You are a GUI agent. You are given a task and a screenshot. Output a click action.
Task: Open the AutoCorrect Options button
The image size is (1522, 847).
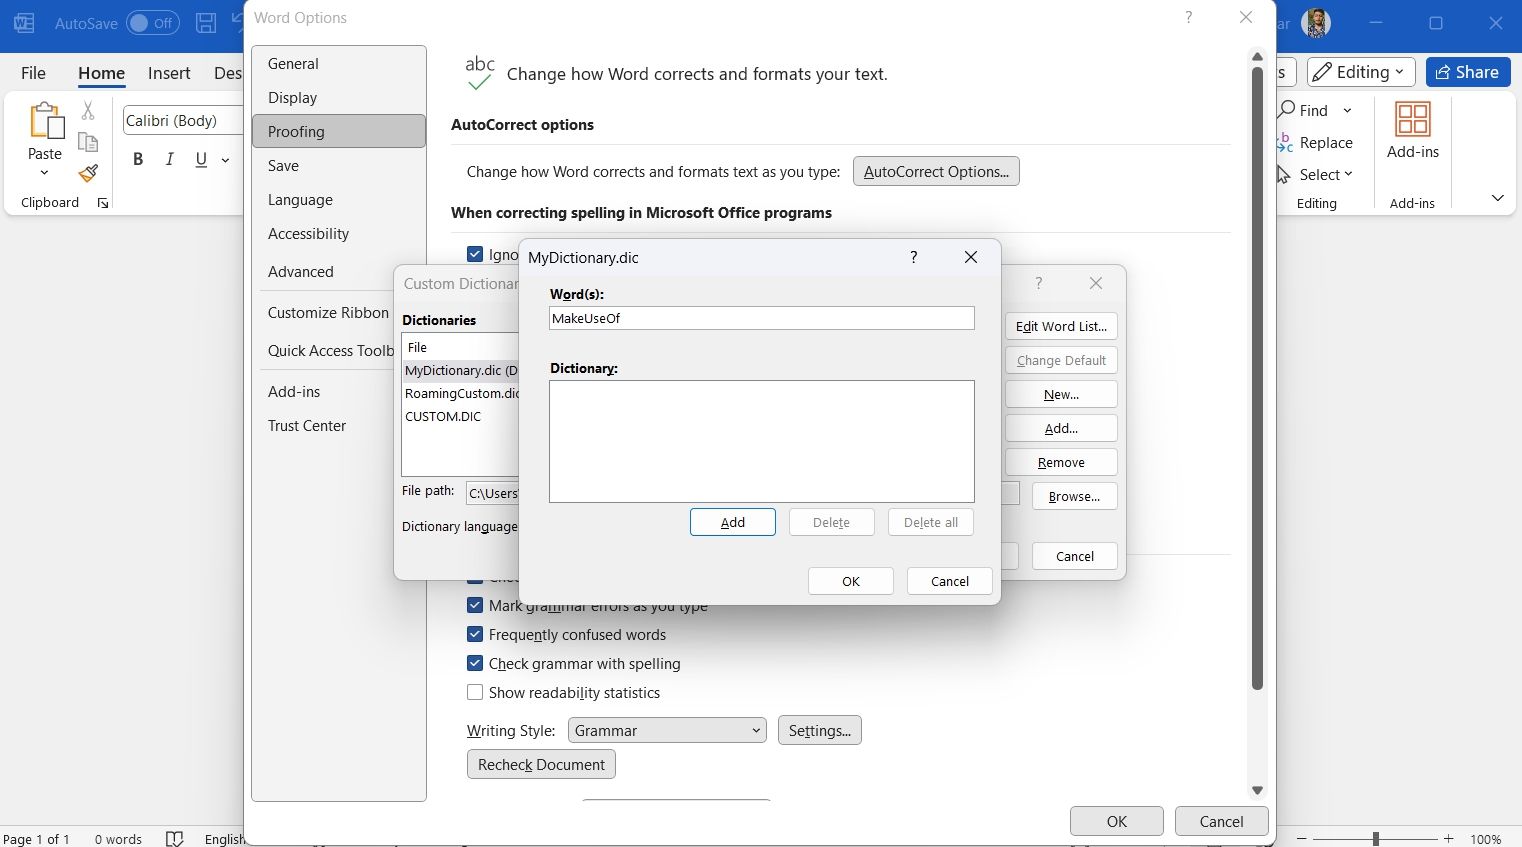click(936, 171)
